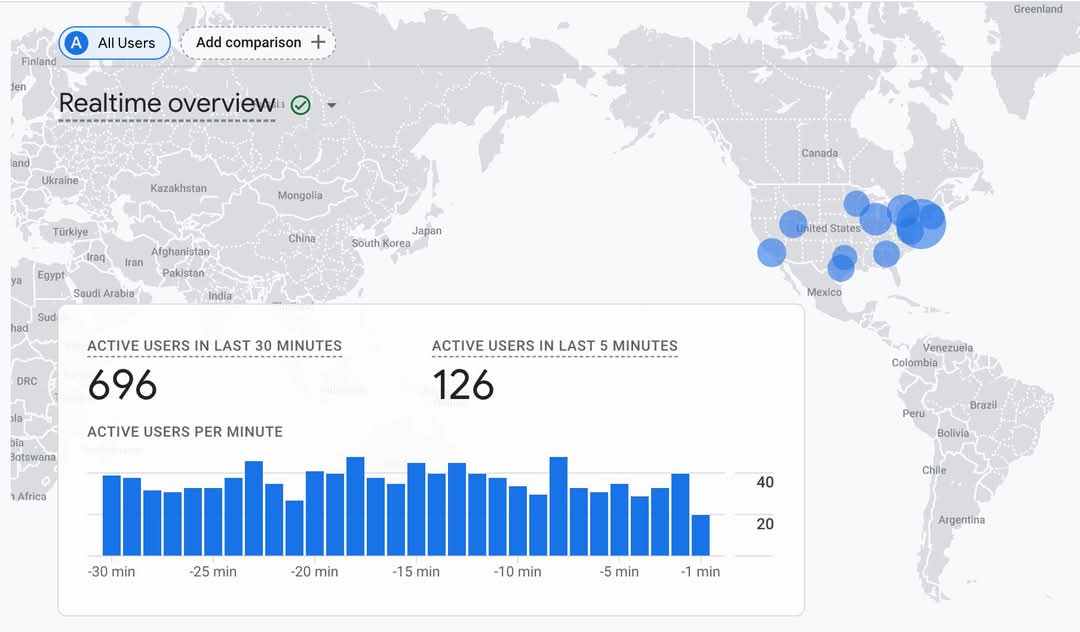Click the blue bubble near Mexico border

tap(840, 268)
